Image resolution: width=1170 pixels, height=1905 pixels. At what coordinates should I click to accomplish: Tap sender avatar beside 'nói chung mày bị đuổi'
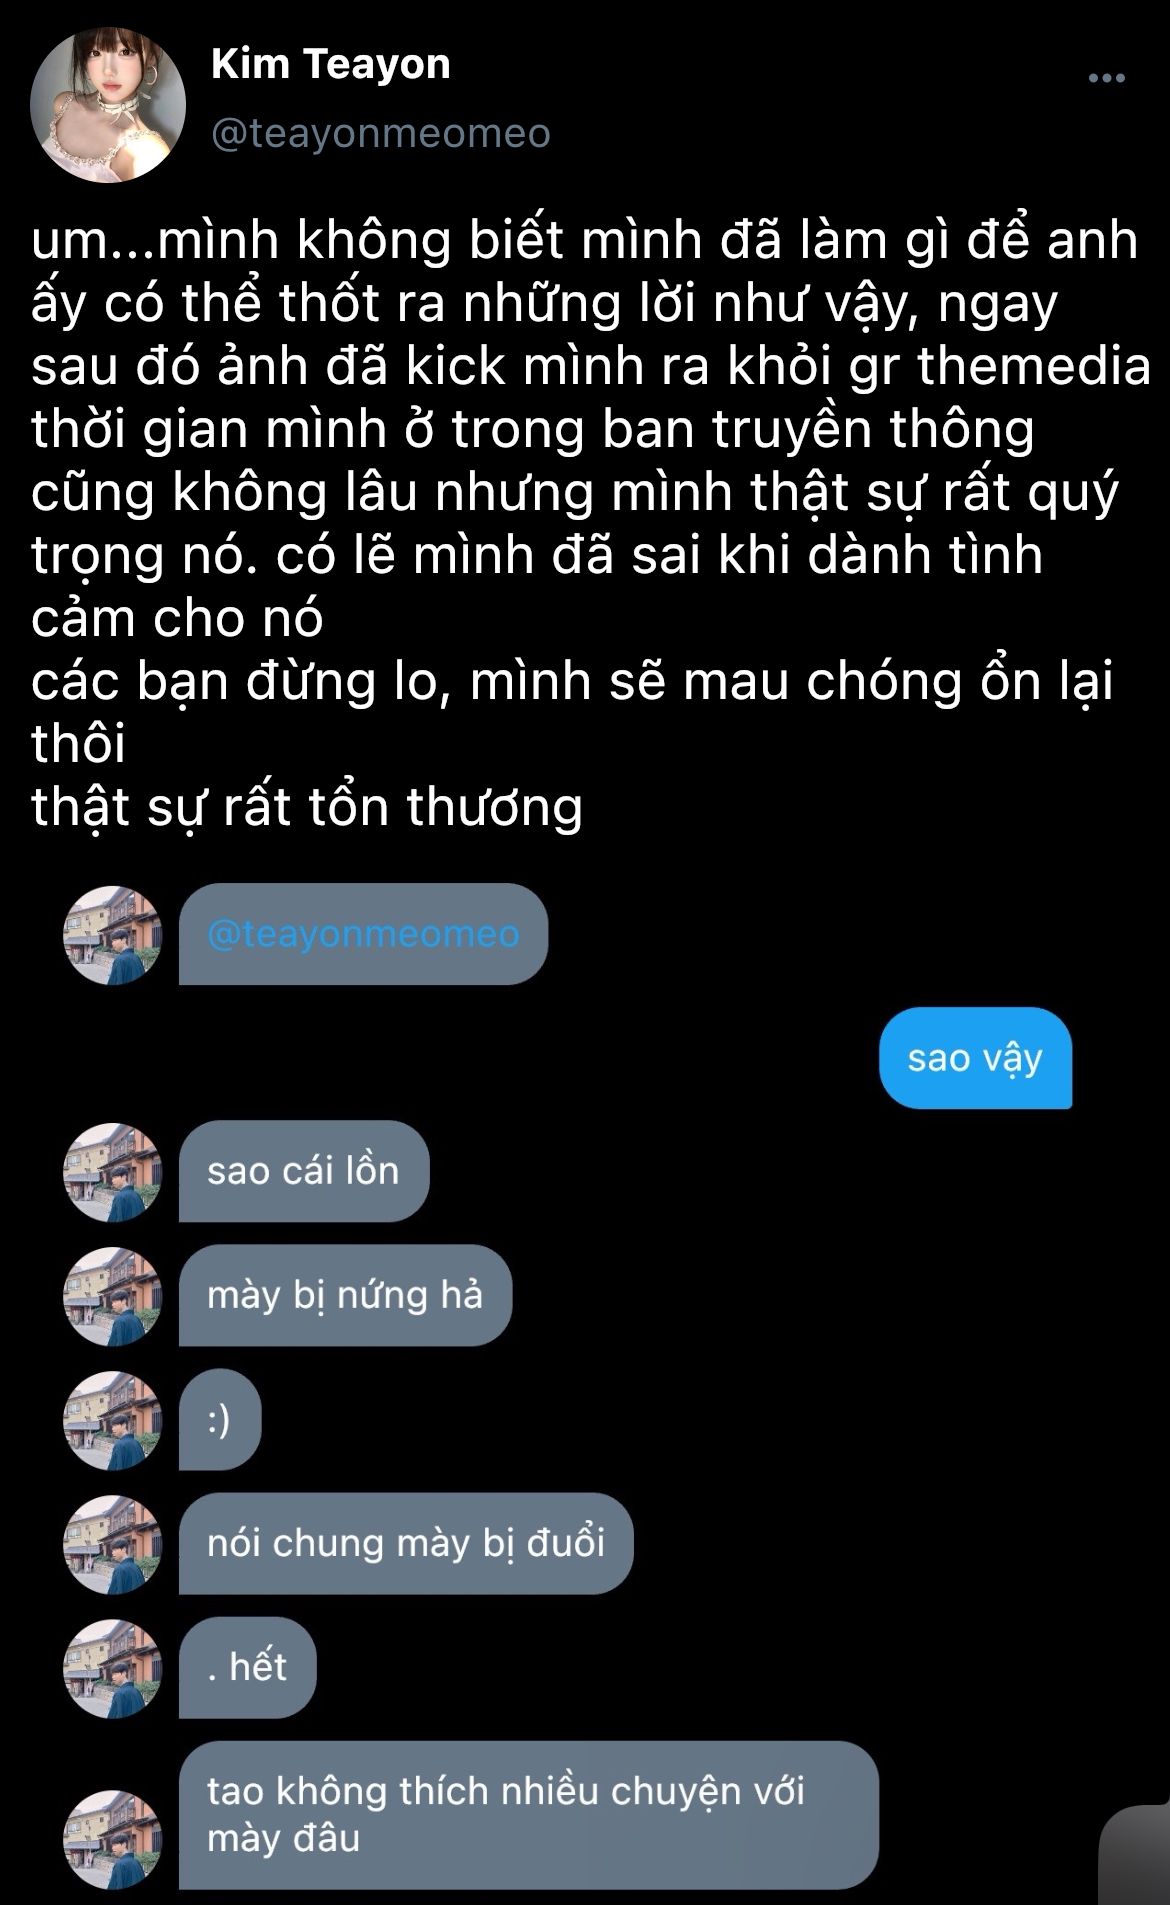click(x=112, y=1544)
